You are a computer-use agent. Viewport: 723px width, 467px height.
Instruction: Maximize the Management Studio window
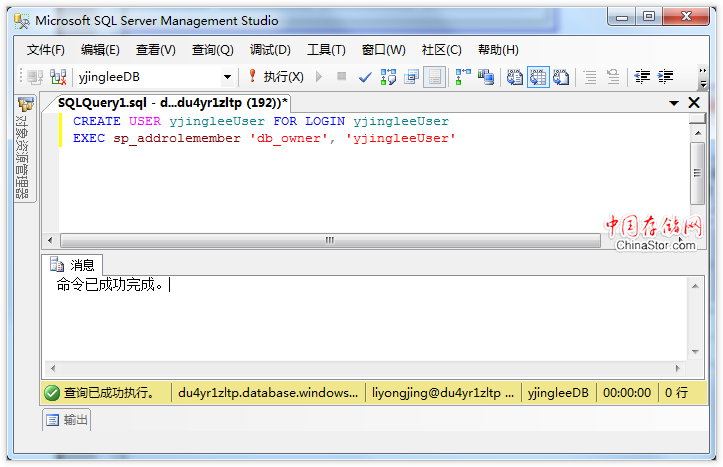tap(649, 17)
